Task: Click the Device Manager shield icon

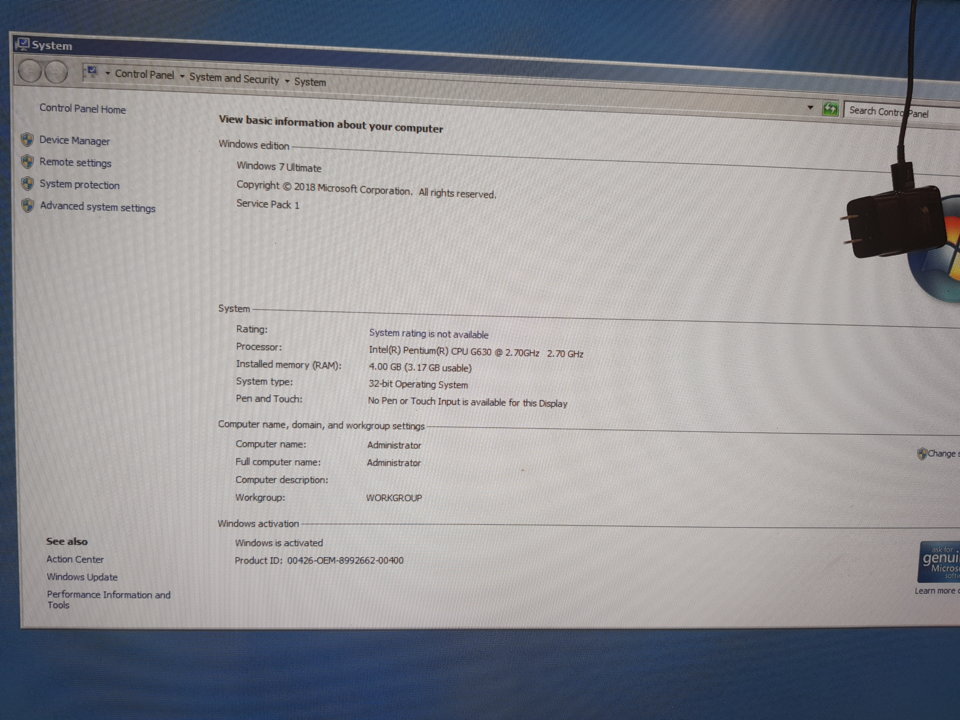Action: [27, 140]
